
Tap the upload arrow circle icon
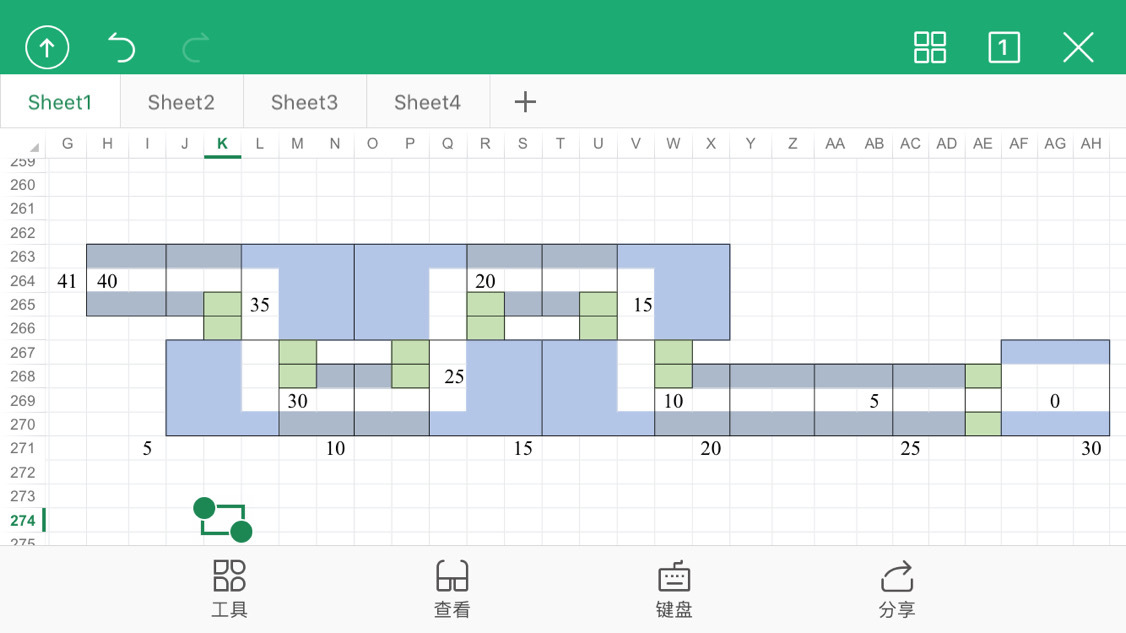click(x=47, y=47)
